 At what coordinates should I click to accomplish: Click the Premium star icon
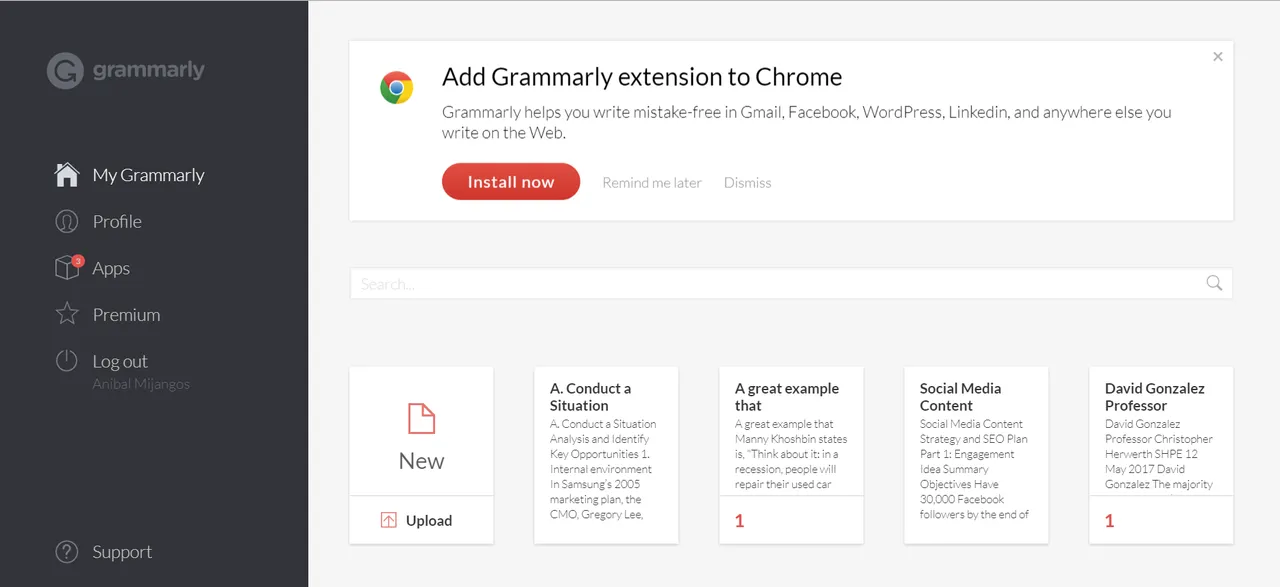66,314
